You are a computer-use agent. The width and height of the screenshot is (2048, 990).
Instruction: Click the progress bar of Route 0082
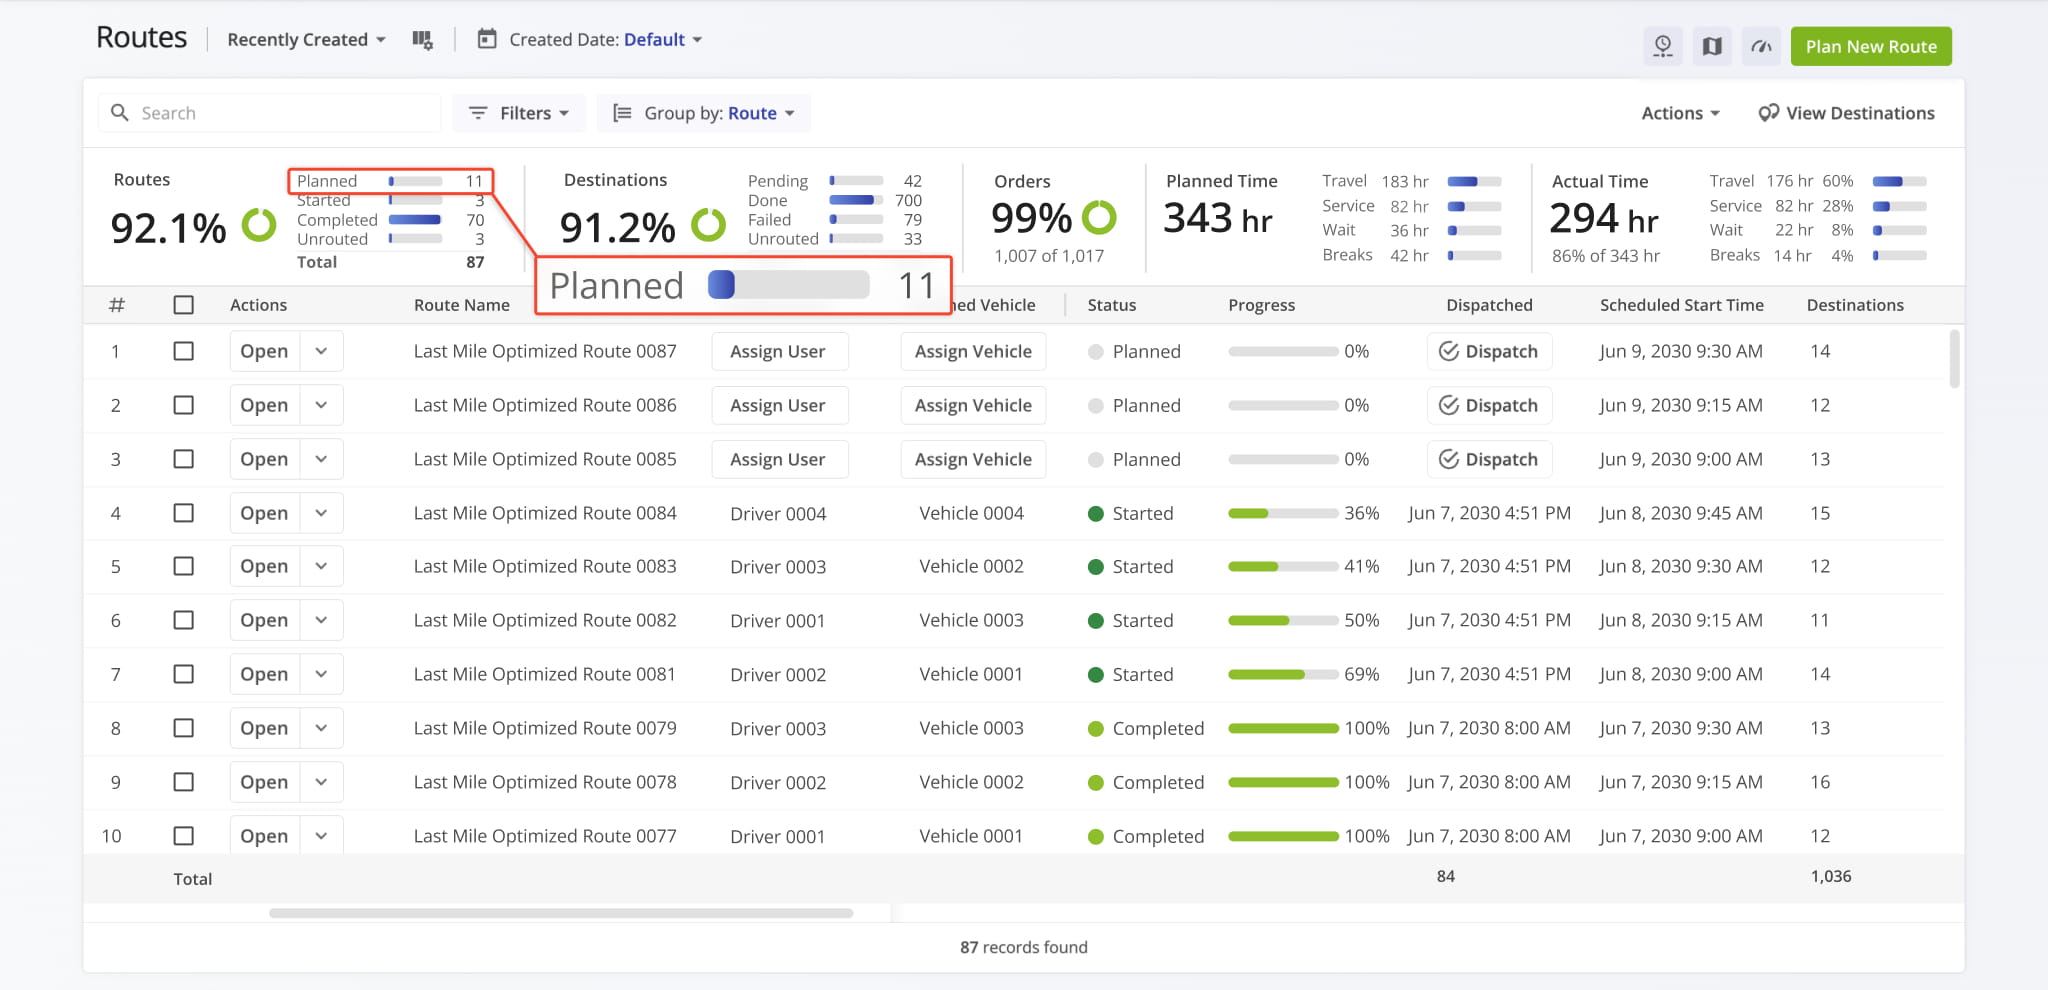click(1282, 620)
